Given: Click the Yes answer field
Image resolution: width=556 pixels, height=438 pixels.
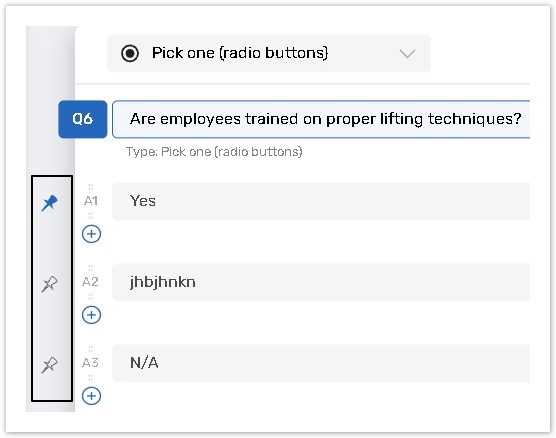Looking at the screenshot, I should coord(321,201).
